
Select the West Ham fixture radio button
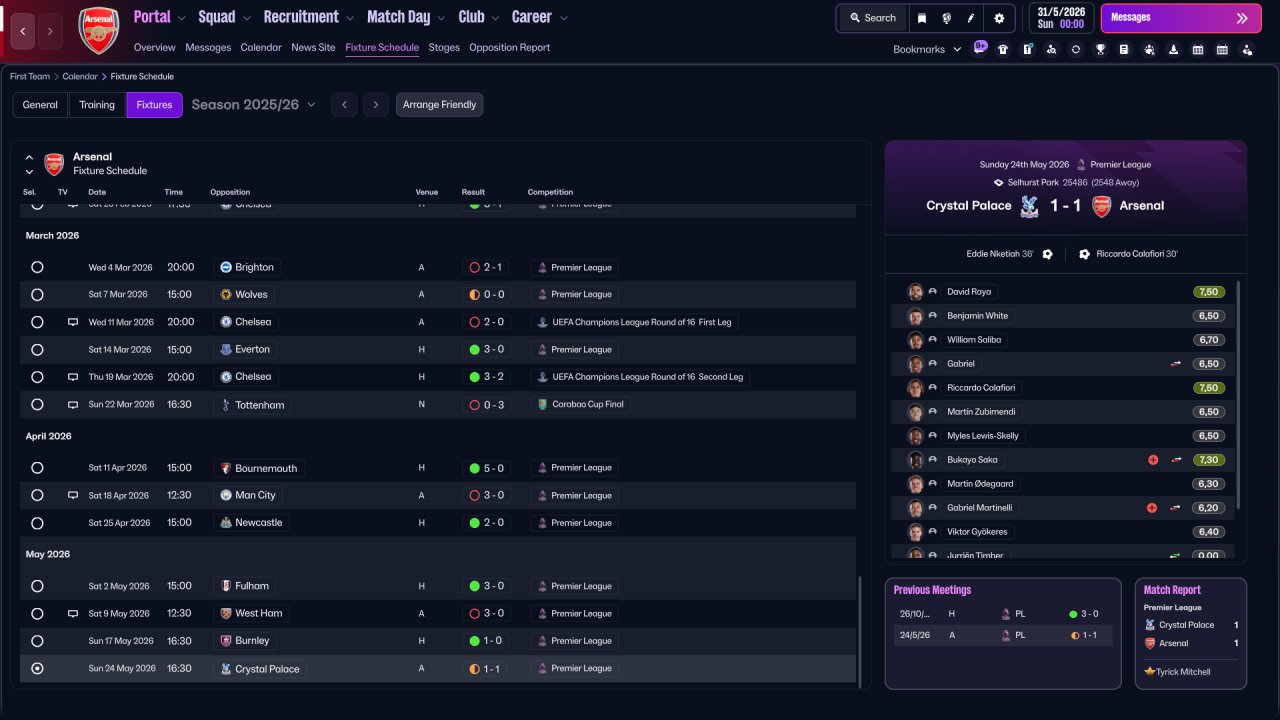click(x=37, y=614)
